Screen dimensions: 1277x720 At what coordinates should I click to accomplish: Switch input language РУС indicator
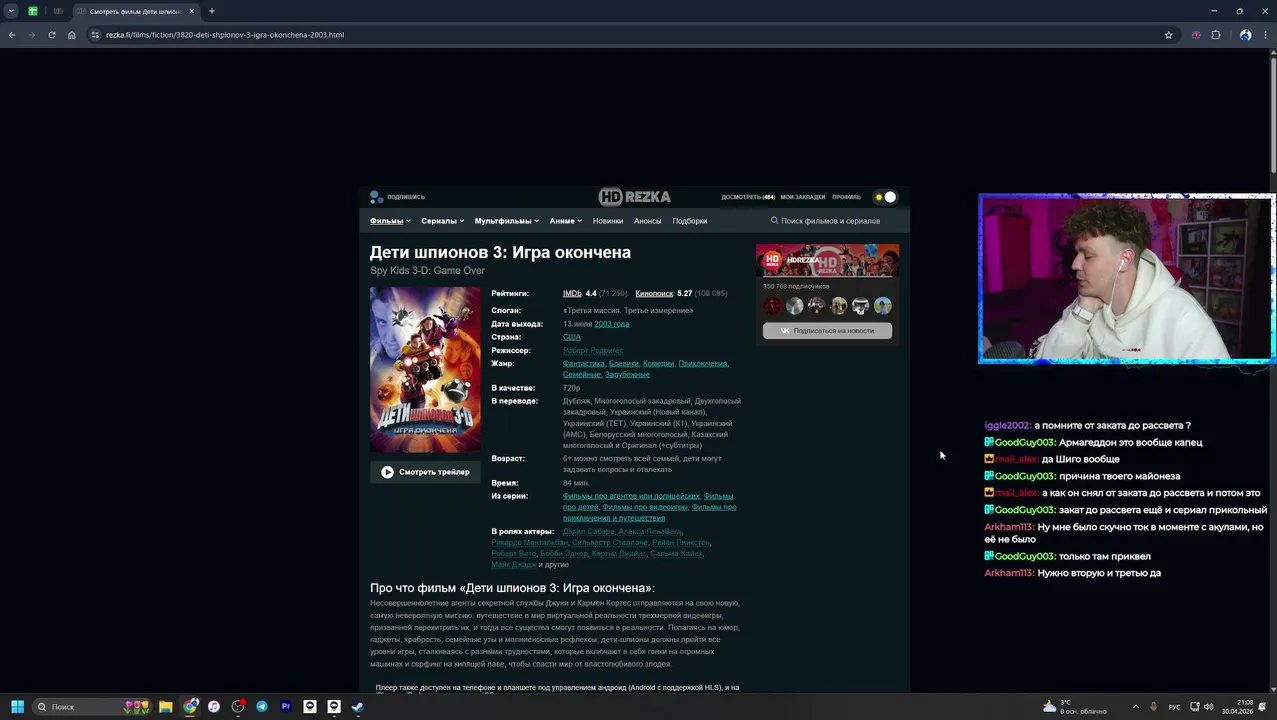pyautogui.click(x=1175, y=707)
